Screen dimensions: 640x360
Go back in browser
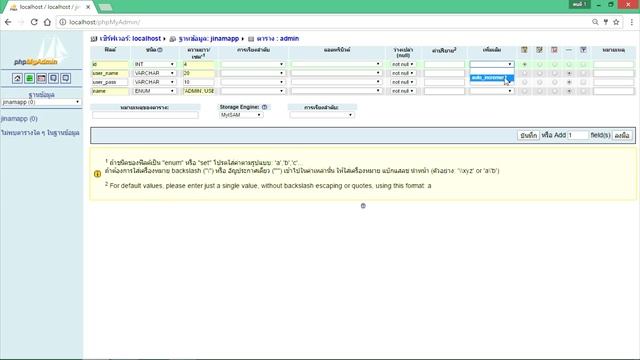click(x=8, y=22)
